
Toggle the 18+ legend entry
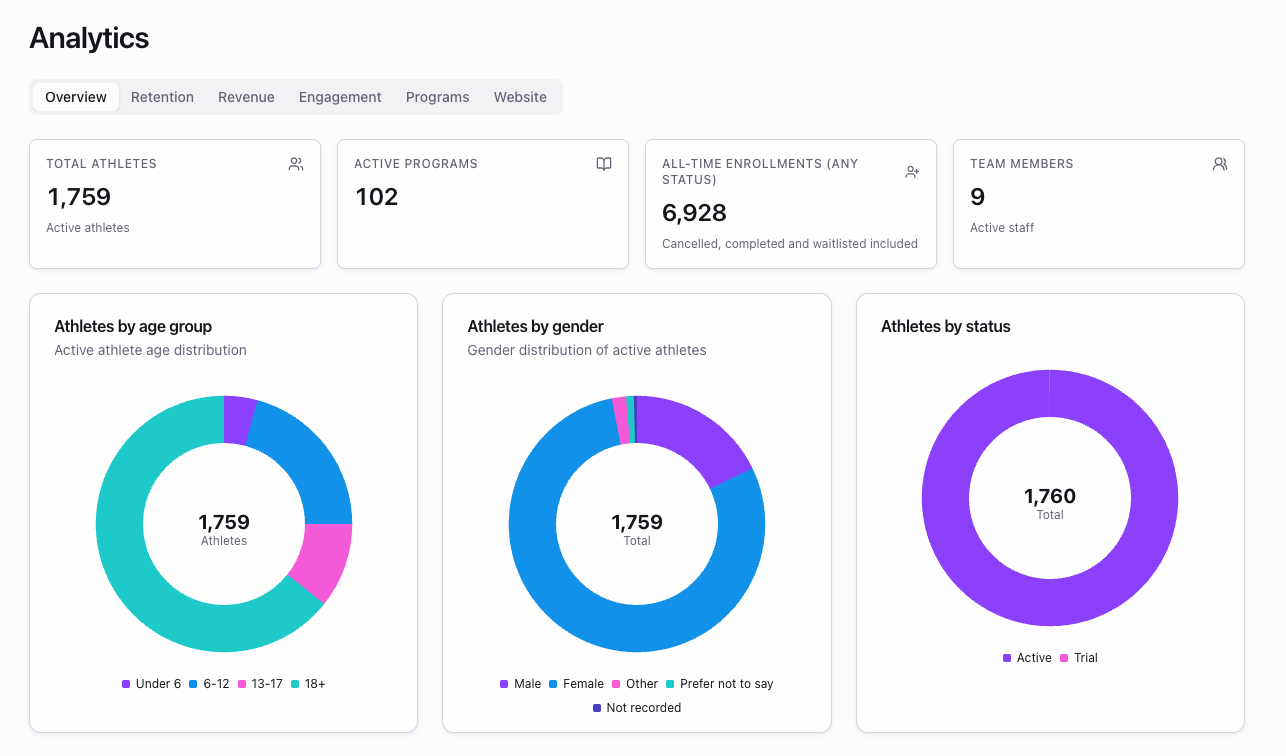[x=308, y=684]
